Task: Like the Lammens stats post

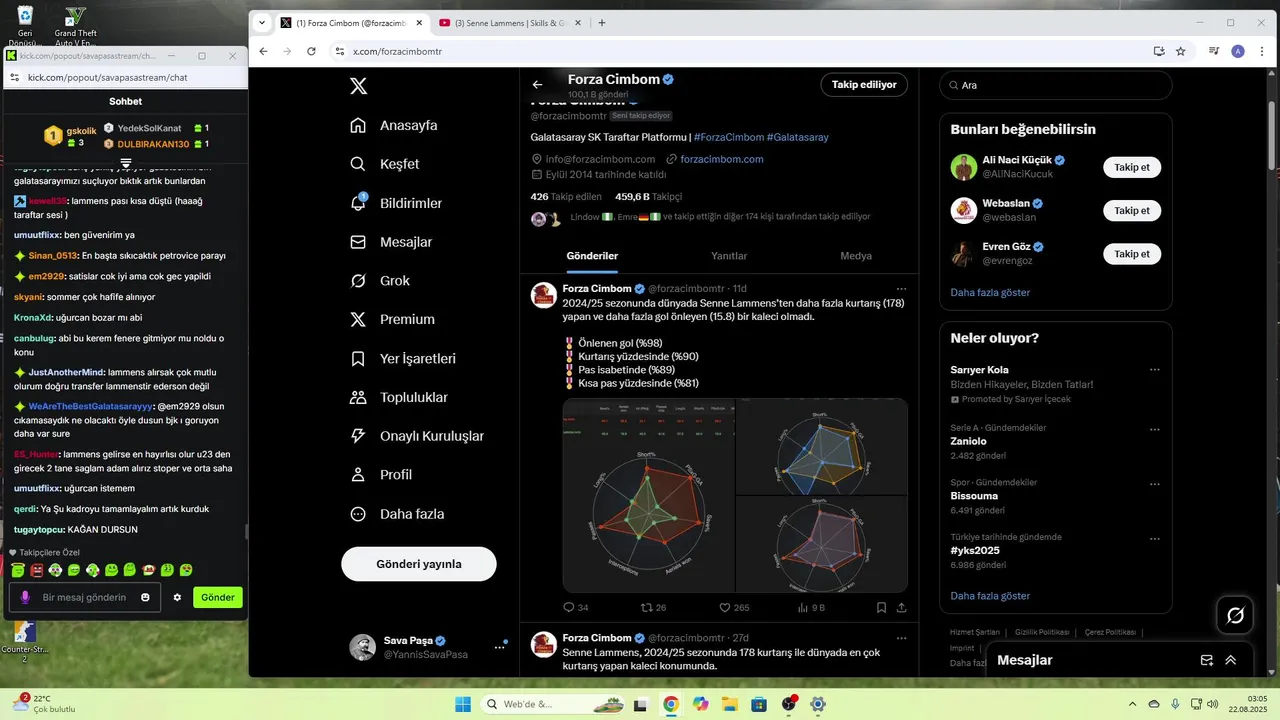Action: point(734,607)
